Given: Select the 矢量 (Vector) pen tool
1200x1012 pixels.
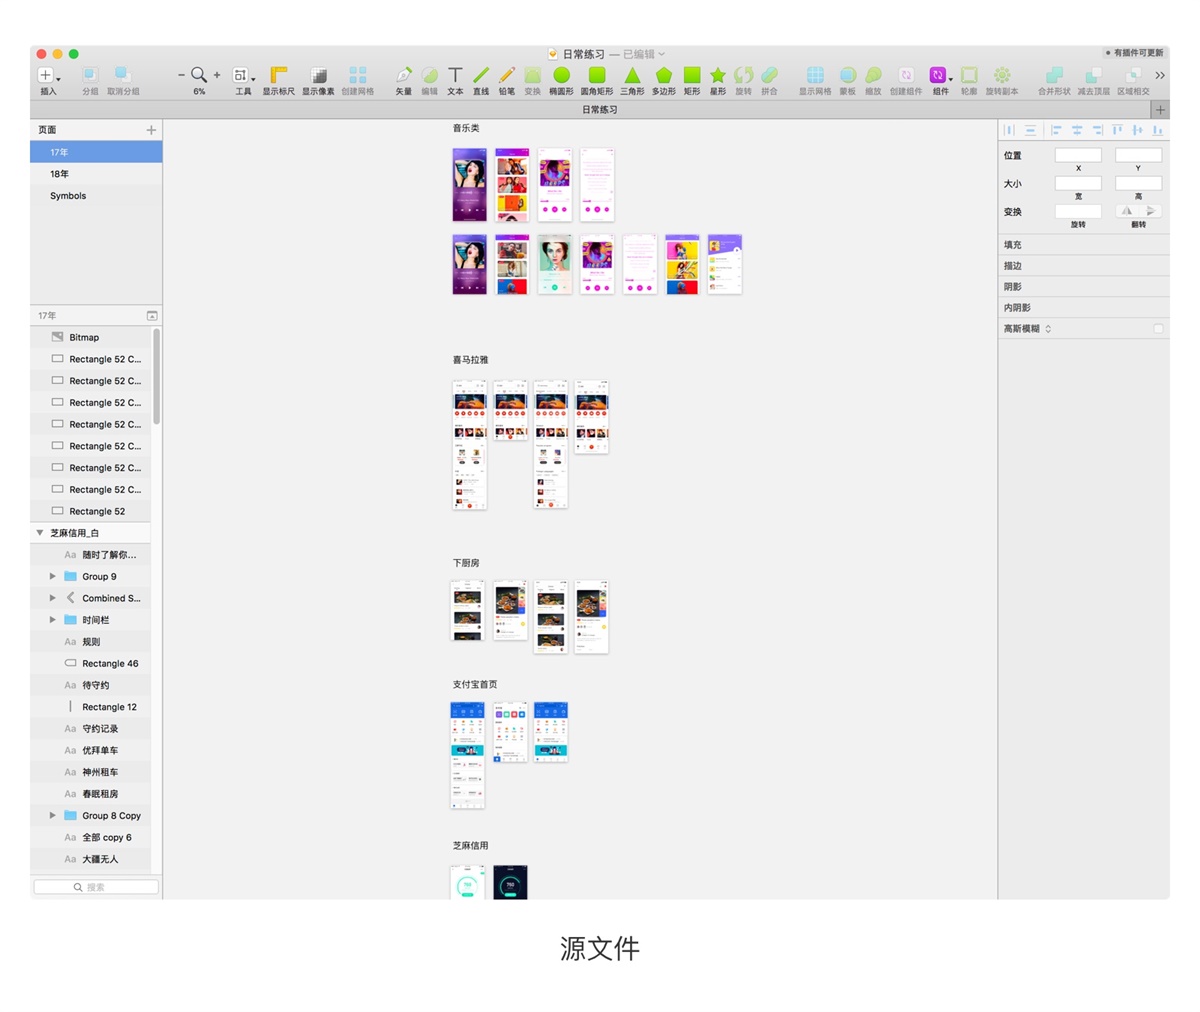Looking at the screenshot, I should click(x=403, y=75).
